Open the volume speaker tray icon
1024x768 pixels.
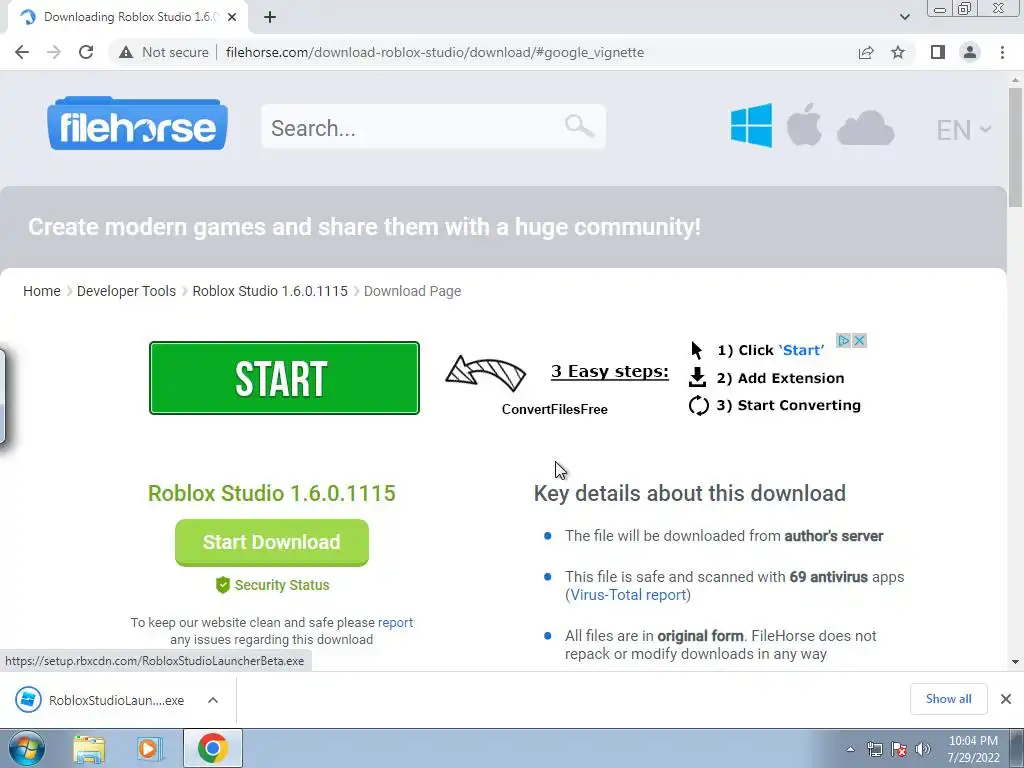pyautogui.click(x=922, y=750)
